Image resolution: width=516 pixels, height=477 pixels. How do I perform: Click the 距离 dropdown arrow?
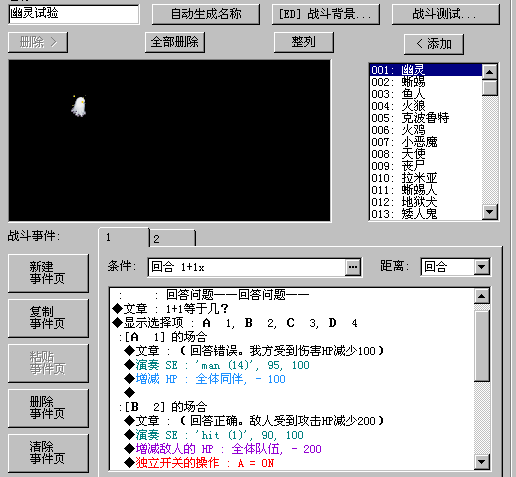click(x=482, y=267)
